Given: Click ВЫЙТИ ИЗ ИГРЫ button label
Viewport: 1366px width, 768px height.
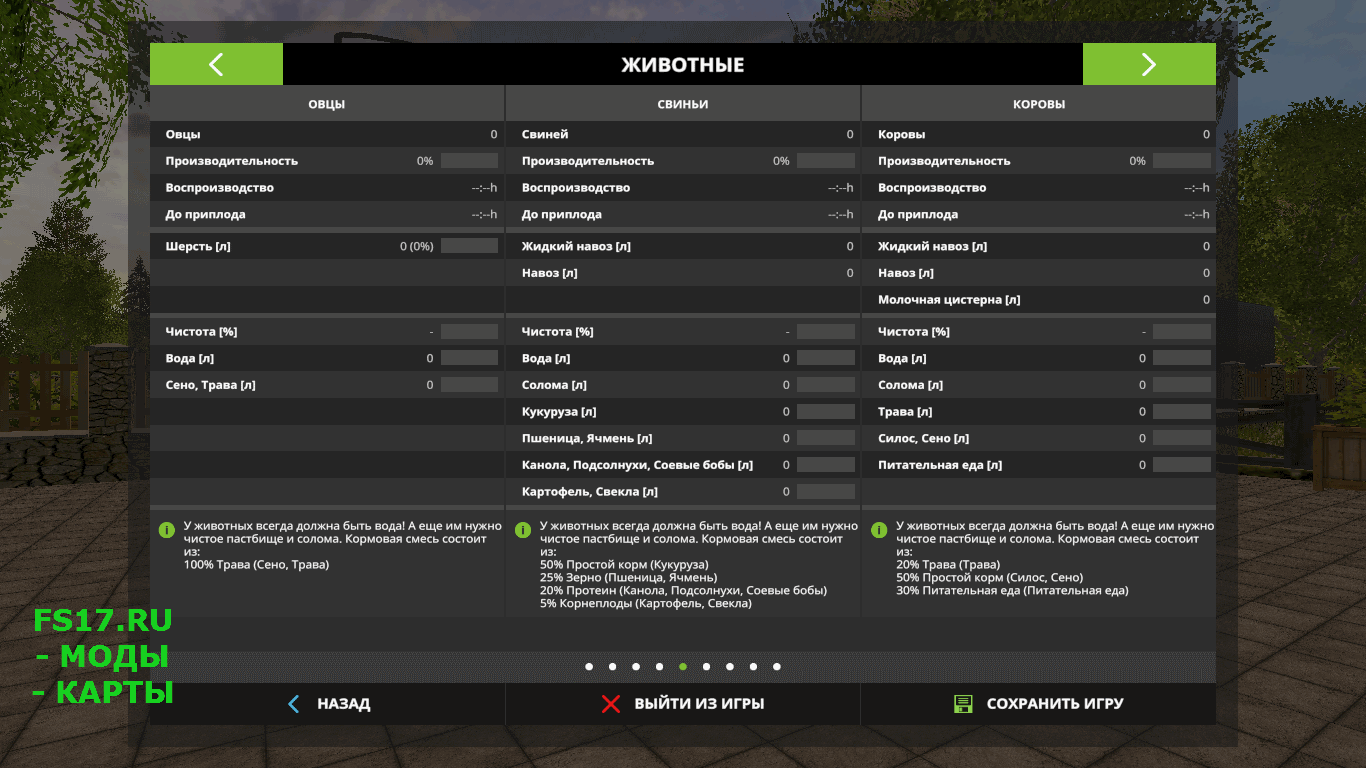Looking at the screenshot, I should tap(699, 704).
